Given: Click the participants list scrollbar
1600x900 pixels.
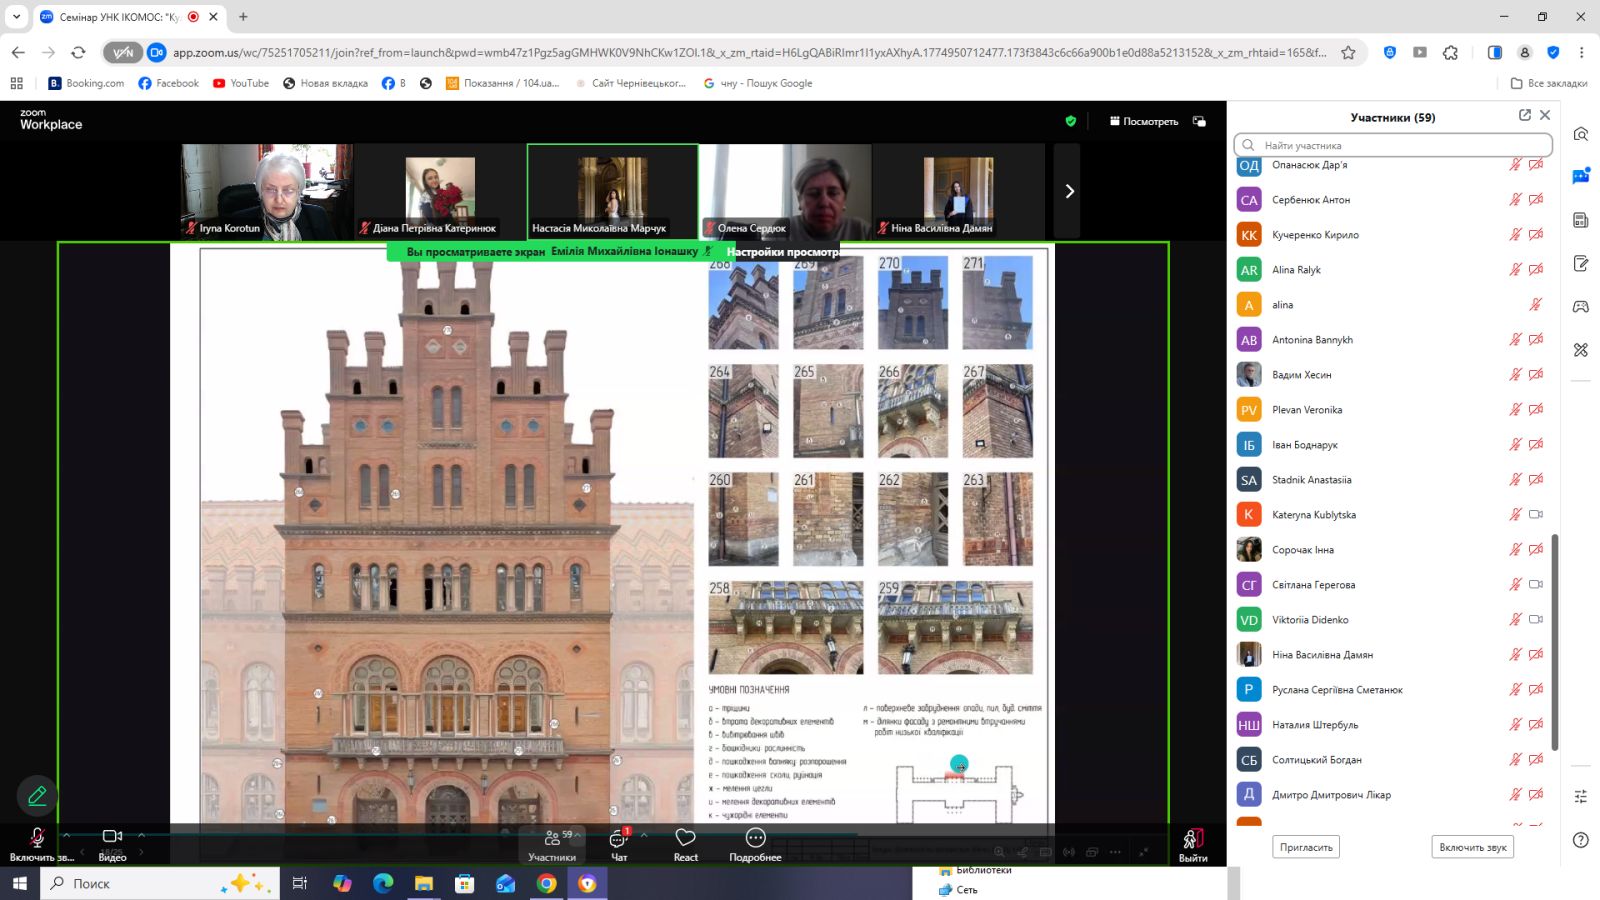Looking at the screenshot, I should coord(1554,642).
